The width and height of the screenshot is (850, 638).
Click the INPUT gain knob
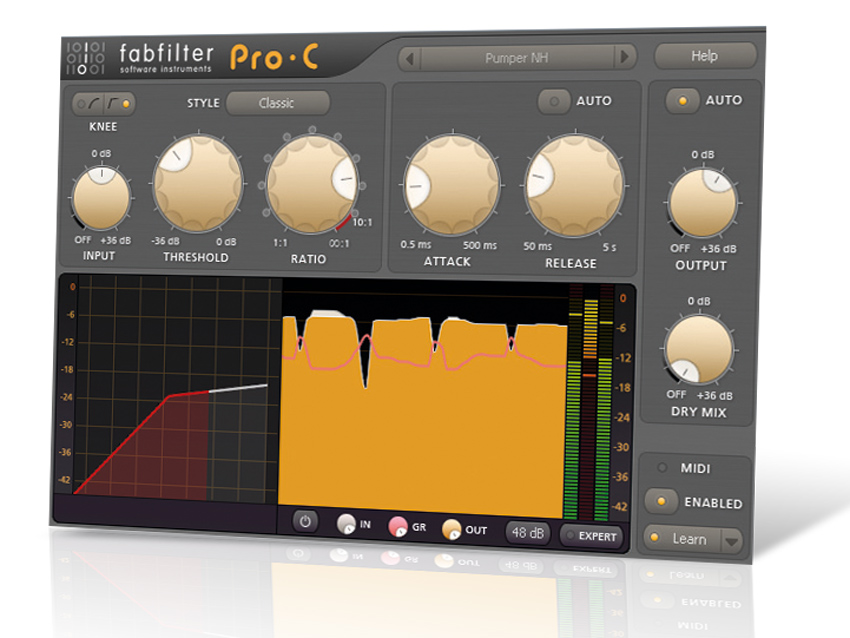coord(101,198)
